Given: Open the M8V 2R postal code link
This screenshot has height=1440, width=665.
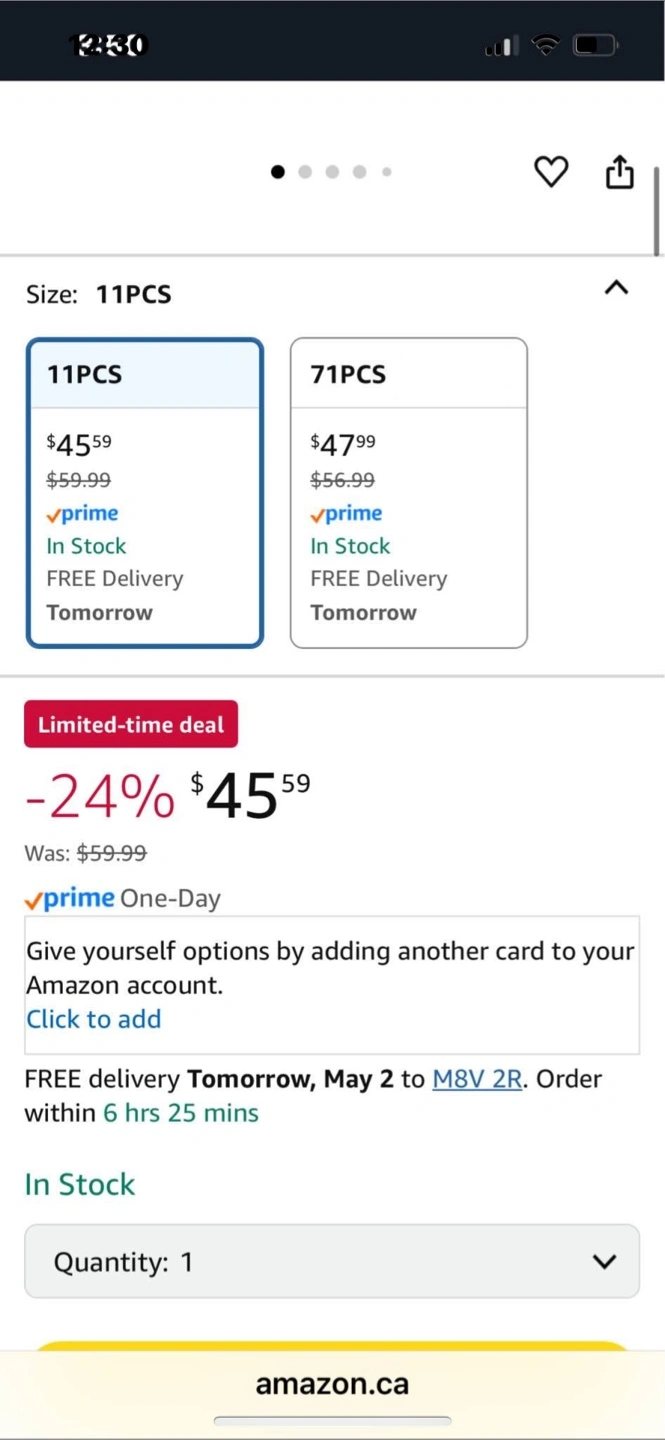Looking at the screenshot, I should [477, 1080].
